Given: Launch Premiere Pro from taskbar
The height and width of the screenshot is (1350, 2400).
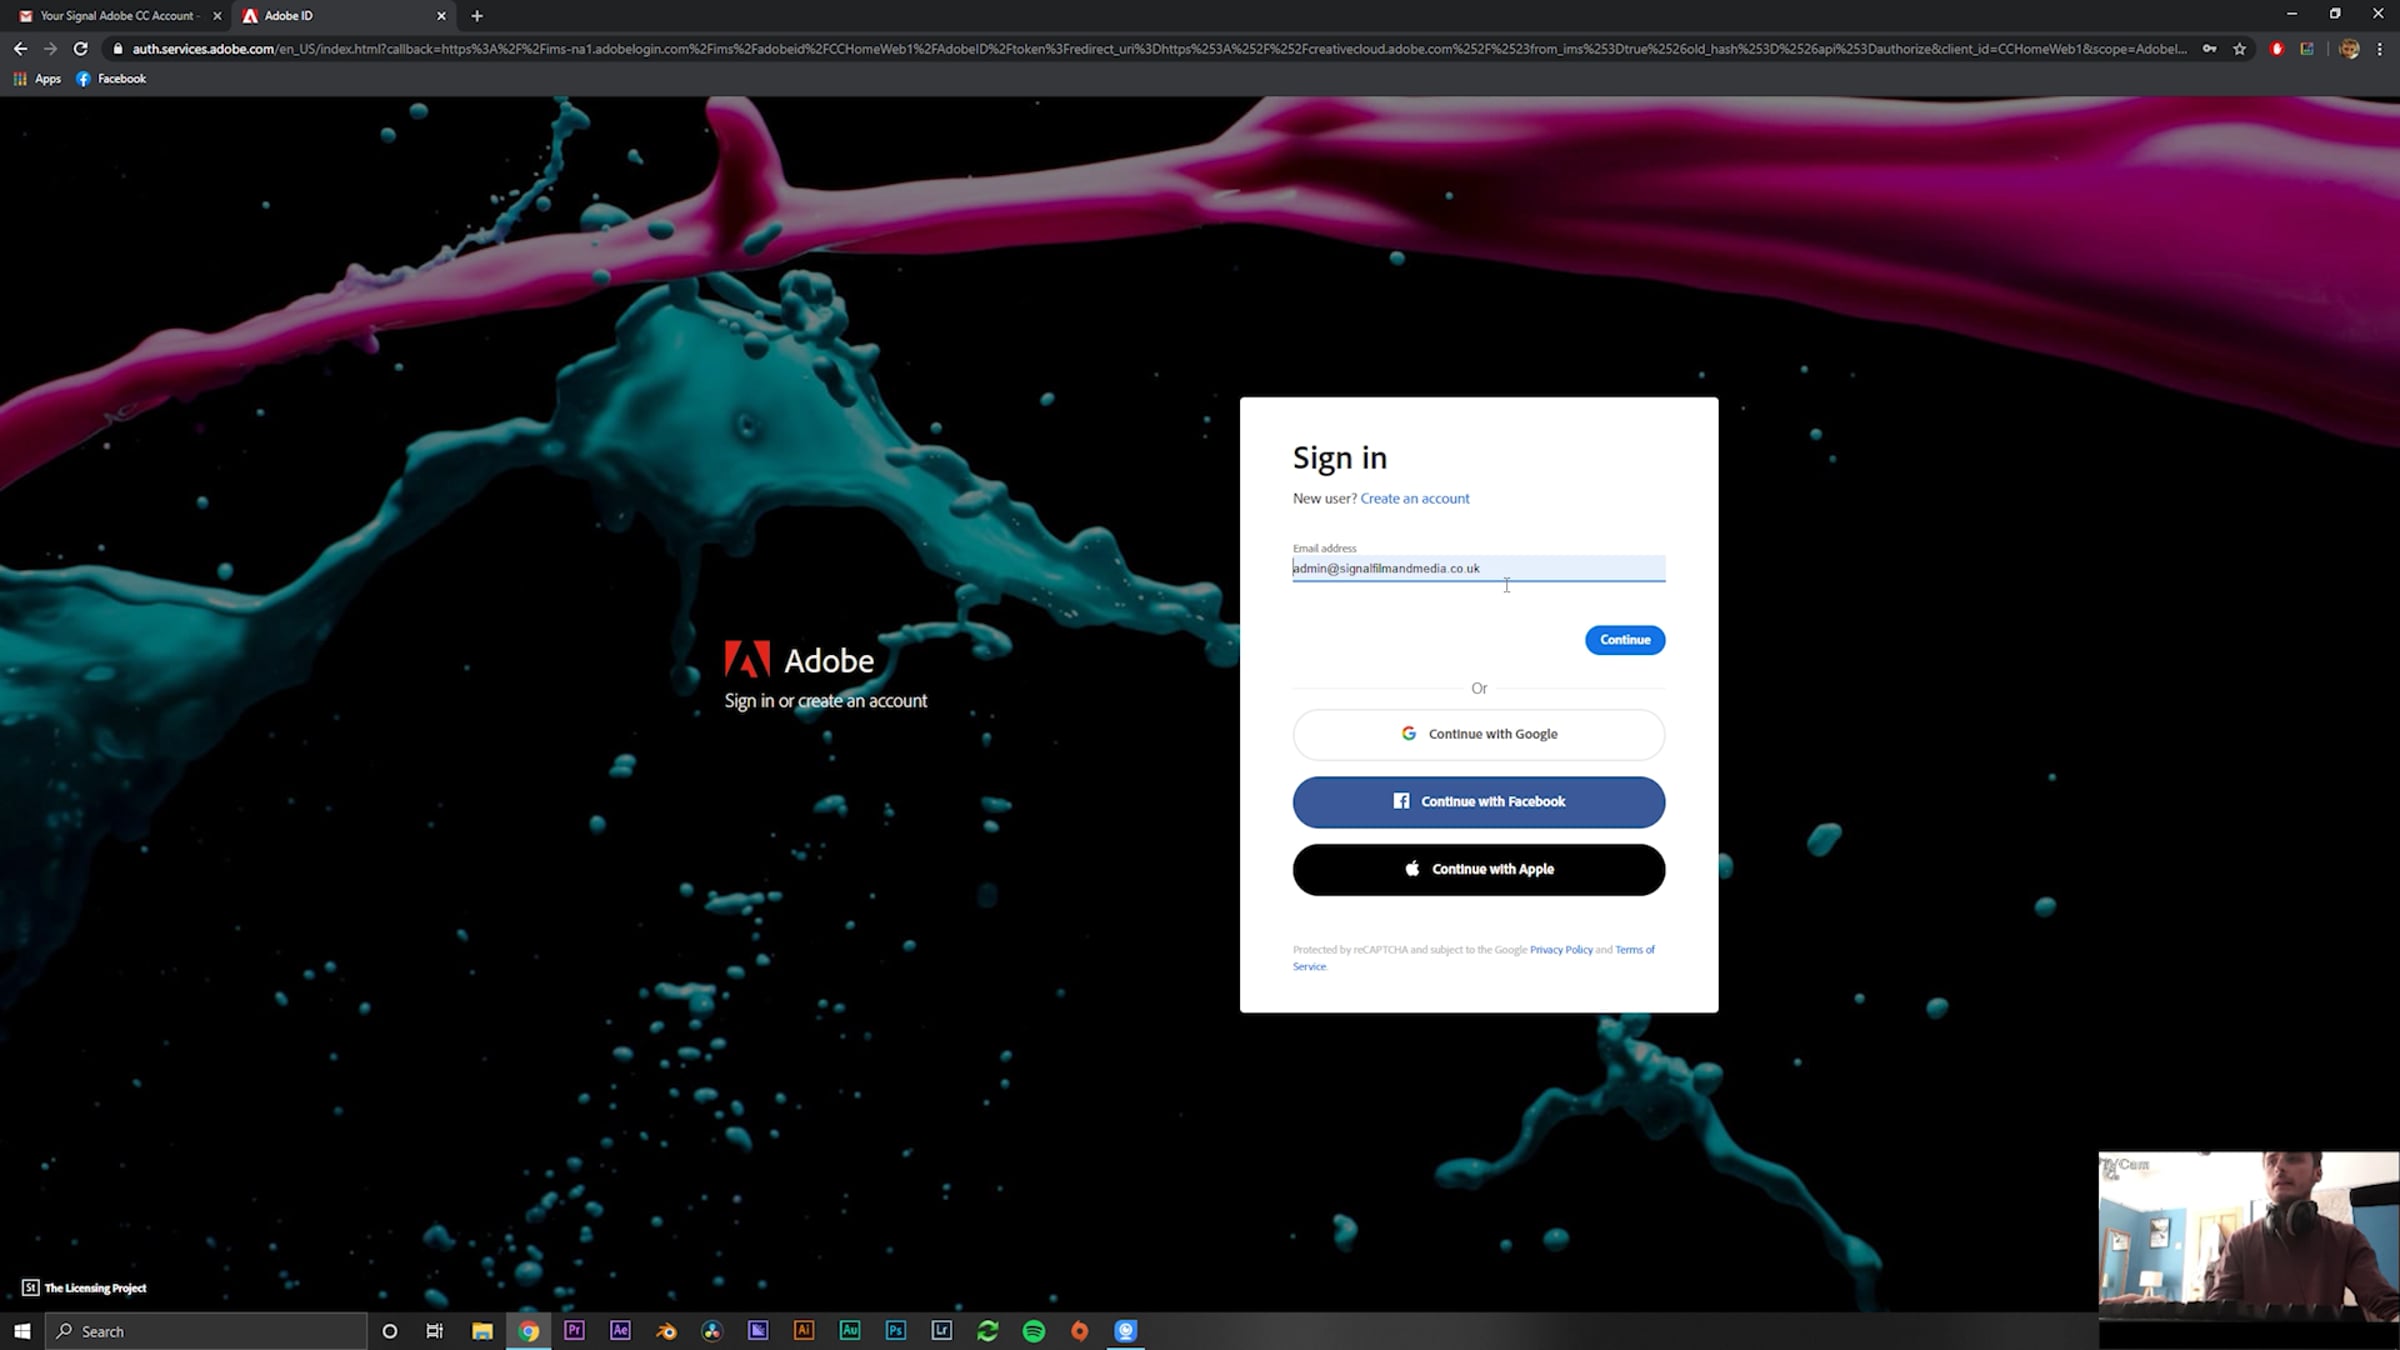Looking at the screenshot, I should [x=574, y=1330].
